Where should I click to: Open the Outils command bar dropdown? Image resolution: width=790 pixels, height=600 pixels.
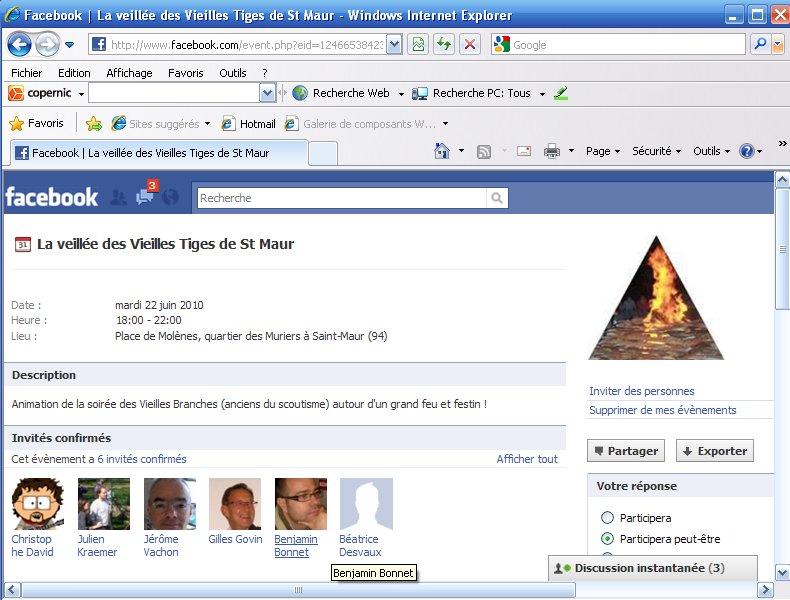[x=711, y=151]
